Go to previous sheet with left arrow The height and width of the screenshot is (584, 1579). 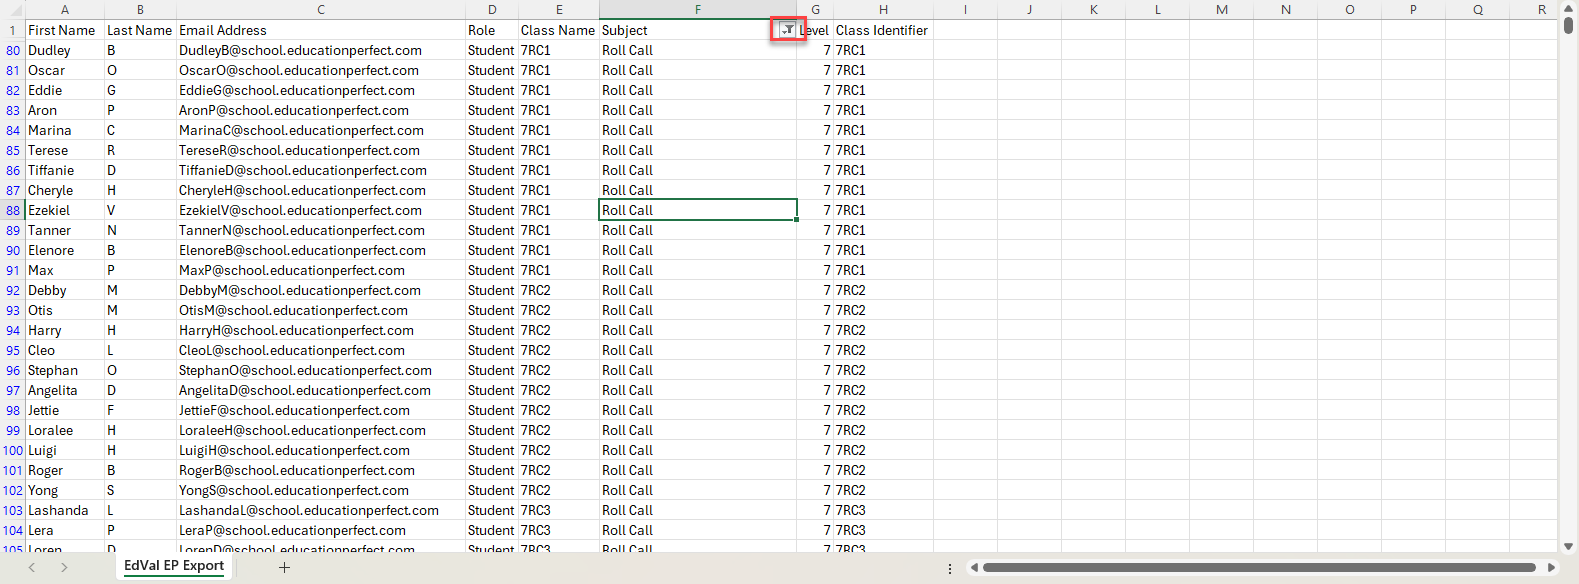pyautogui.click(x=32, y=567)
